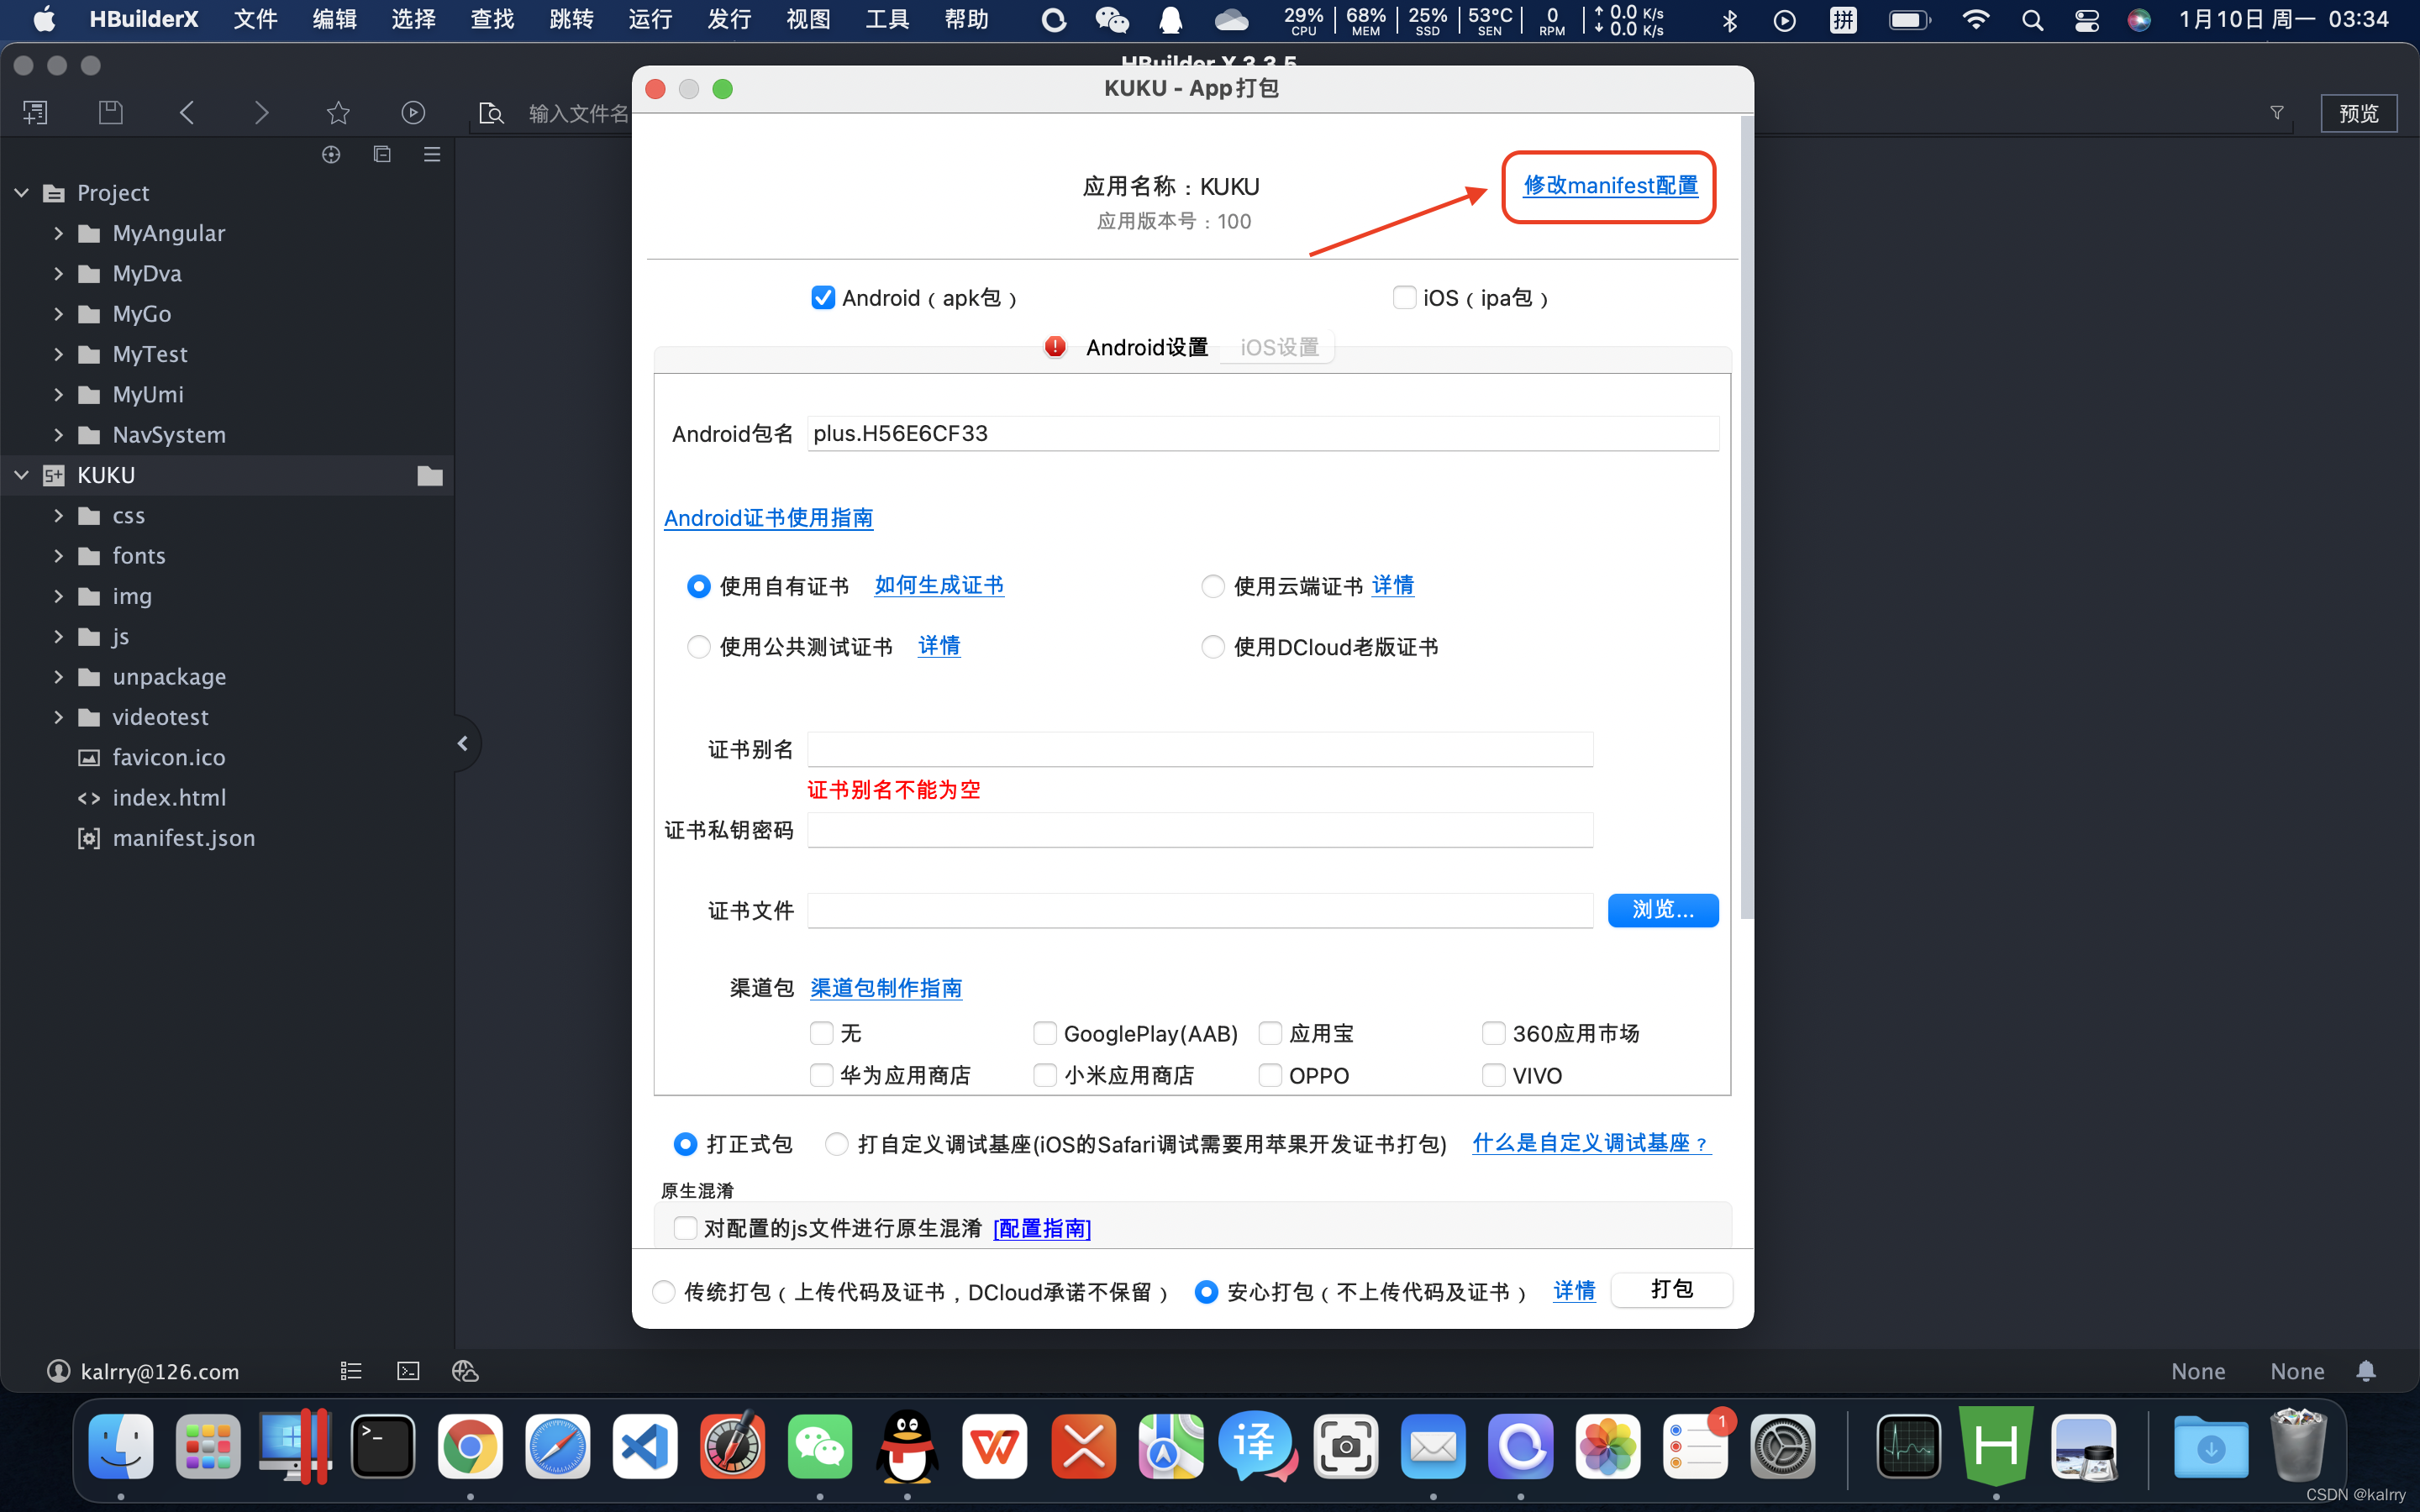Uncheck the Android apk package checkbox

(823, 298)
